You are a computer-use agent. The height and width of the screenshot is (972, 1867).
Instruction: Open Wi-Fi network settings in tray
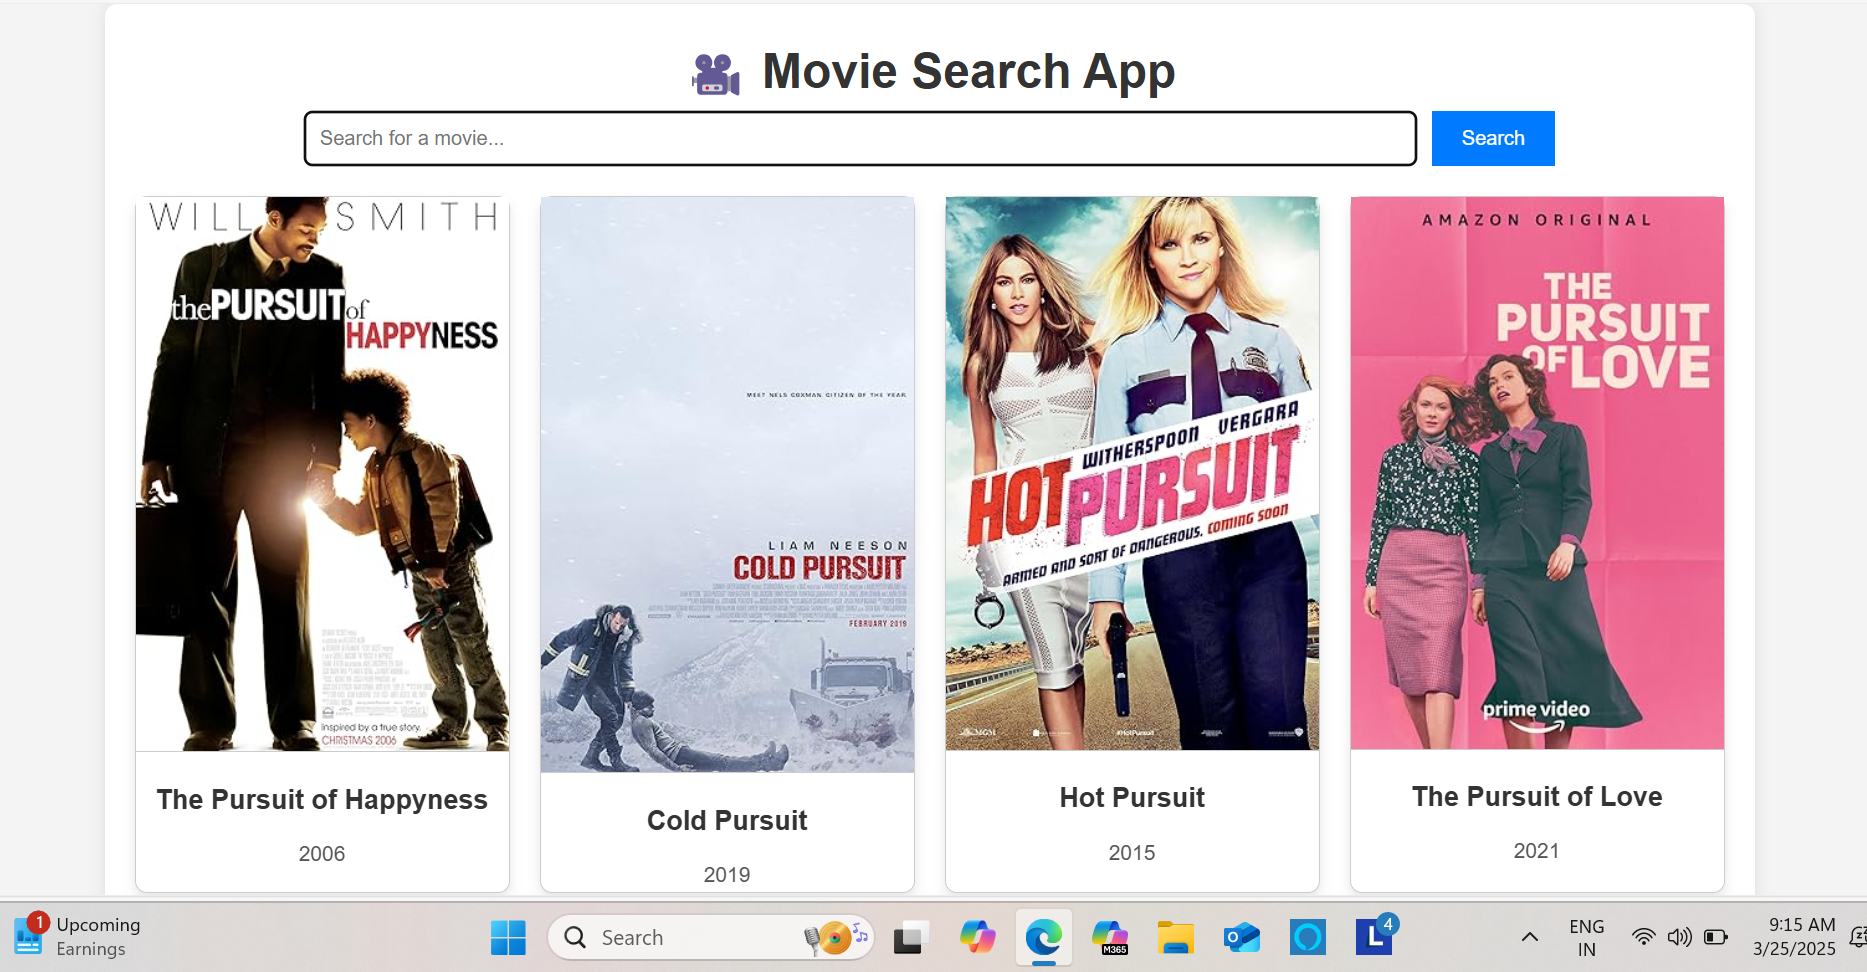tap(1643, 938)
